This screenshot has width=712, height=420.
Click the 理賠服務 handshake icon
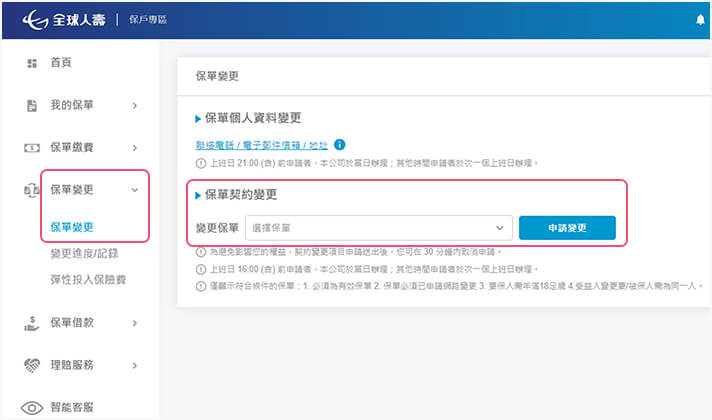[x=32, y=365]
